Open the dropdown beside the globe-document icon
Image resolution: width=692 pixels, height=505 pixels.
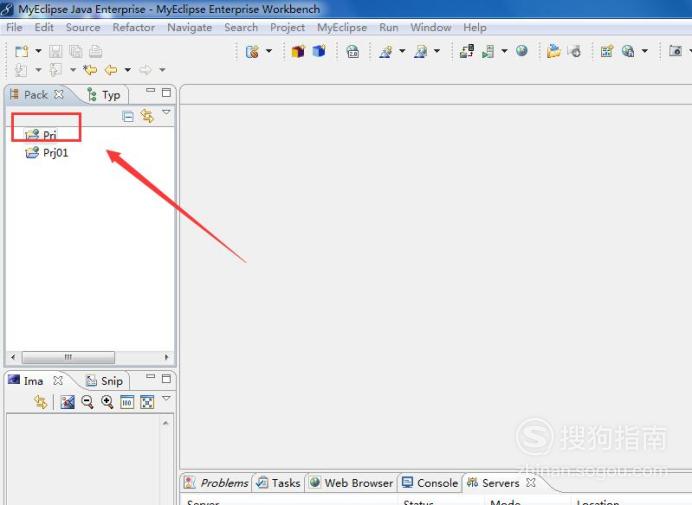click(645, 51)
